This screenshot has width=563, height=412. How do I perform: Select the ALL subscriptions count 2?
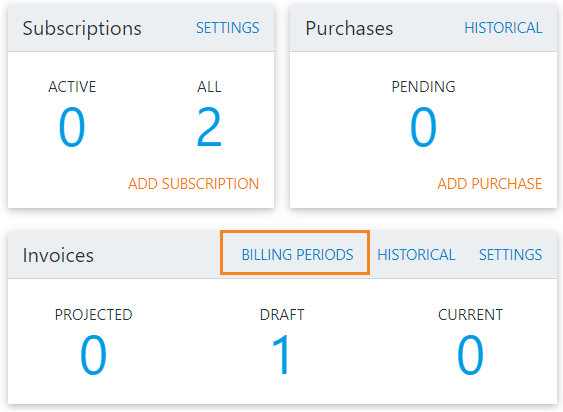coord(209,127)
